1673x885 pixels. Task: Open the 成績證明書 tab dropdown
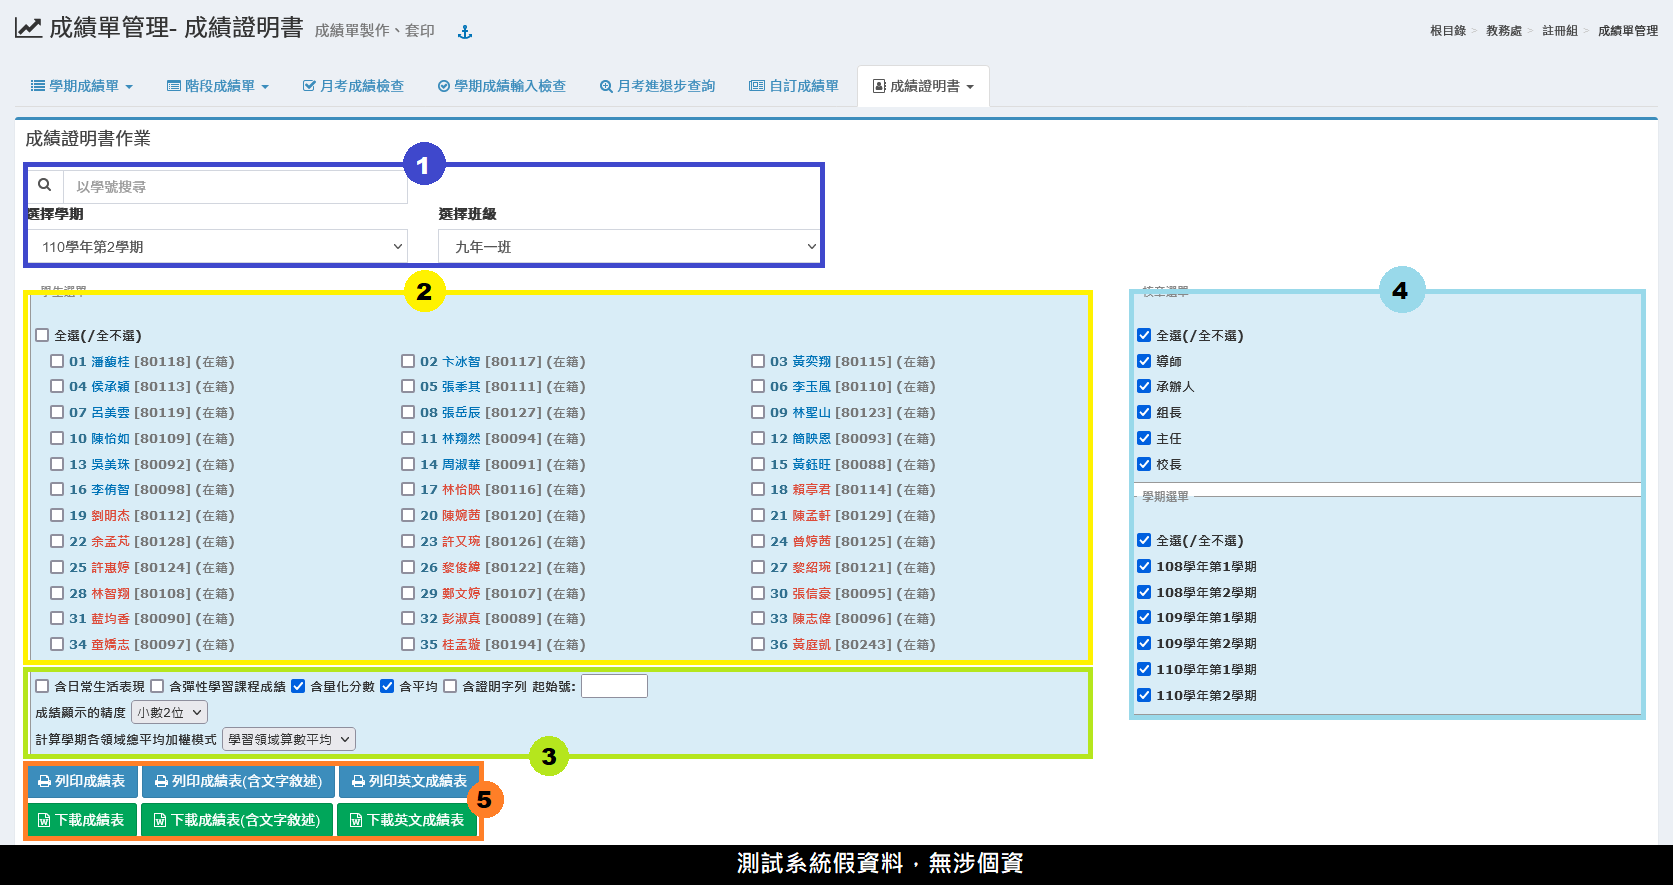click(x=923, y=86)
